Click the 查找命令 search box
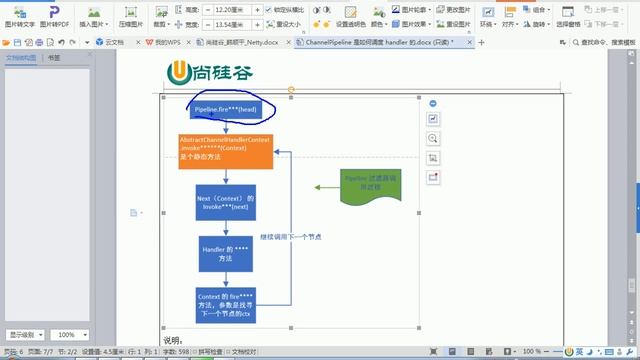This screenshot has width=640, height=360. click(x=604, y=42)
